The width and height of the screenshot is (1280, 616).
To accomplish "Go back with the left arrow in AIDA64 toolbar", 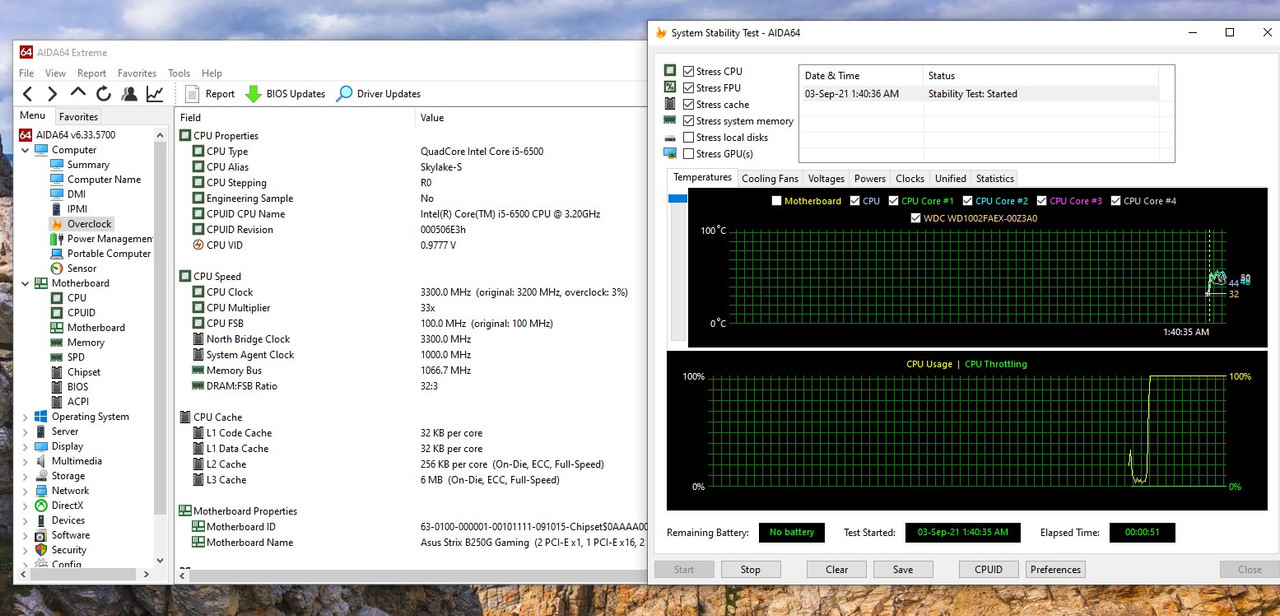I will tap(27, 94).
